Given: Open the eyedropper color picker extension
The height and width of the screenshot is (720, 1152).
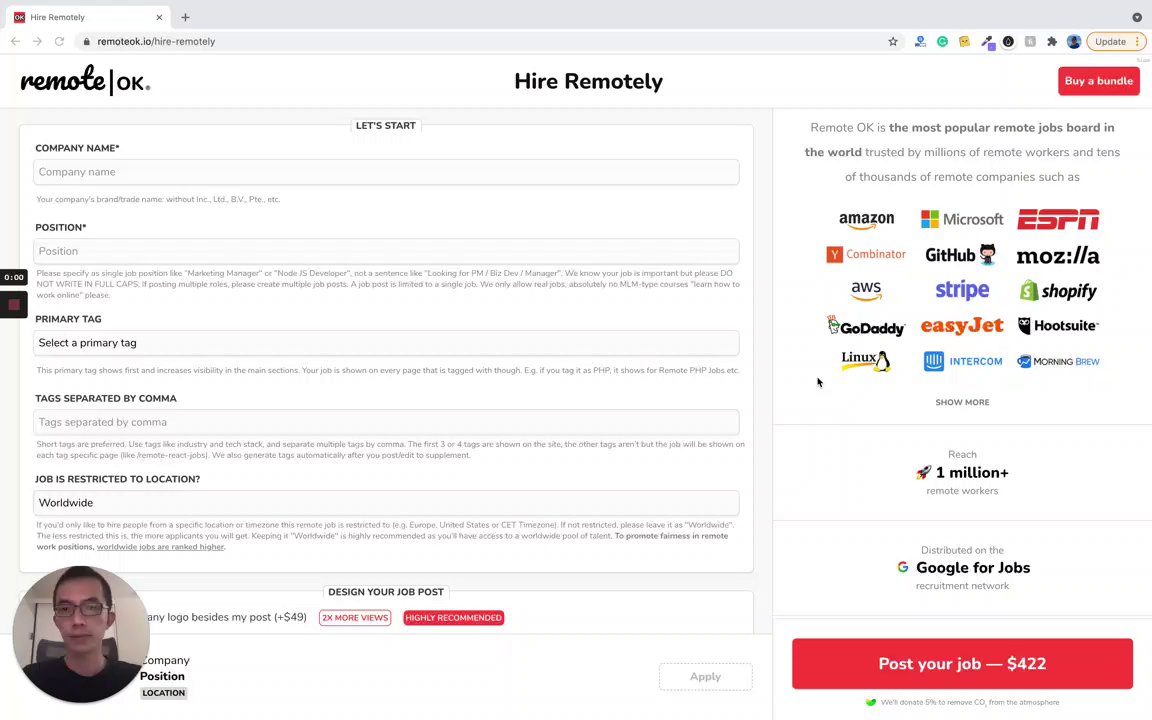Looking at the screenshot, I should (x=987, y=42).
